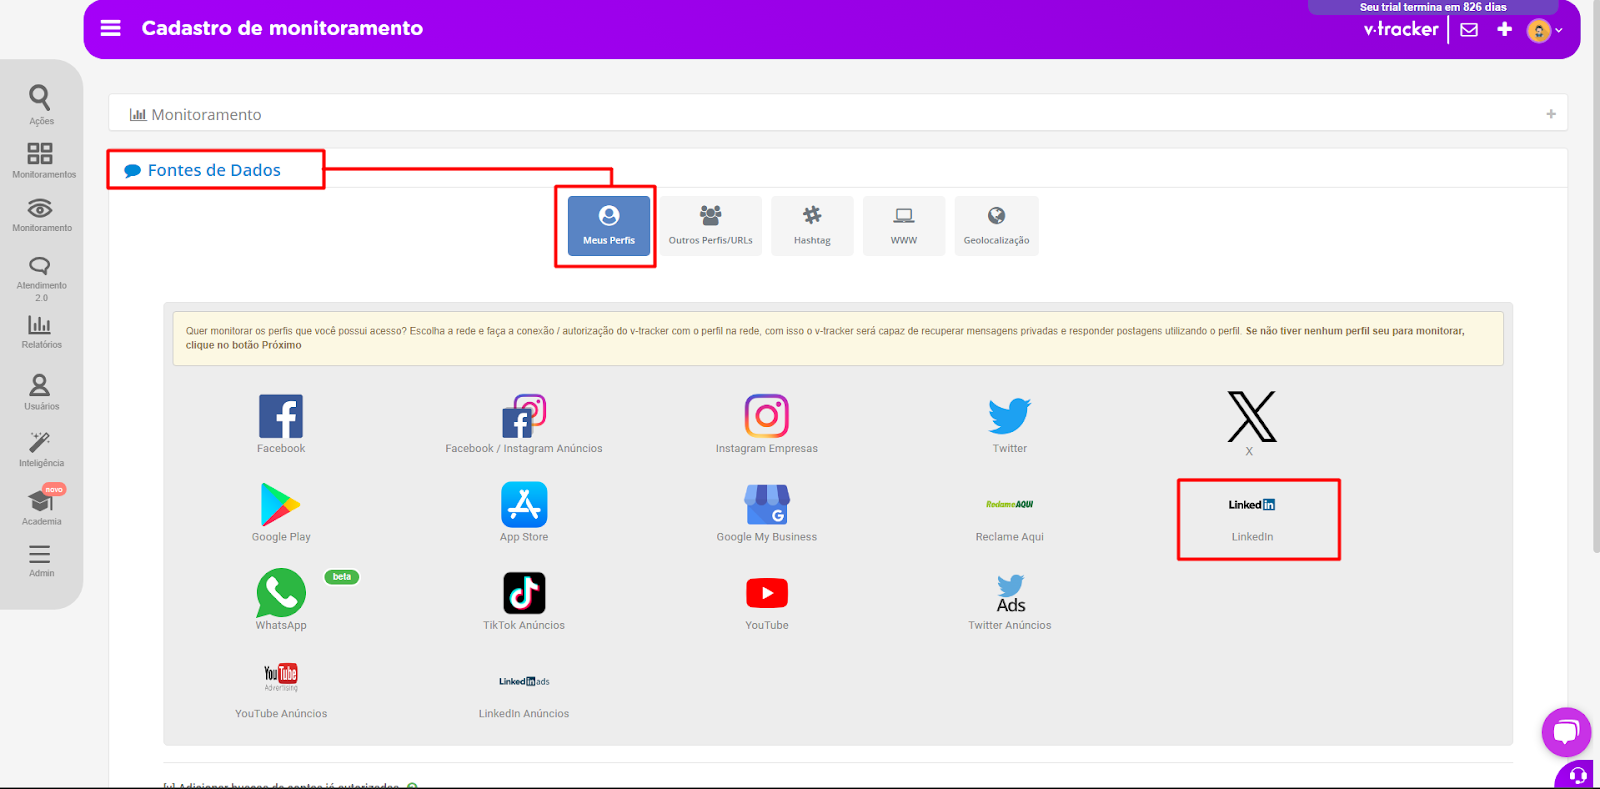Choose Google Play source
Viewport: 1600px width, 789px height.
(x=281, y=512)
